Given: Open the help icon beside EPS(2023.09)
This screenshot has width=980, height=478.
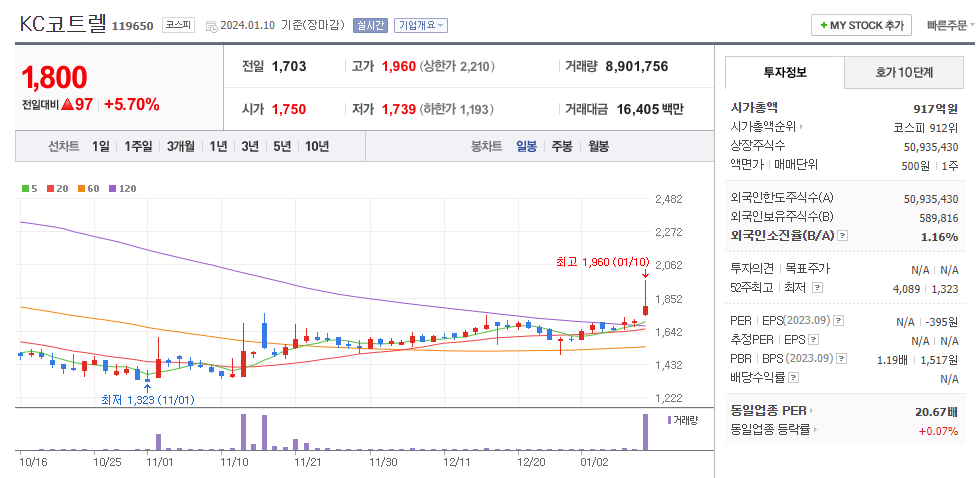Looking at the screenshot, I should [x=839, y=321].
